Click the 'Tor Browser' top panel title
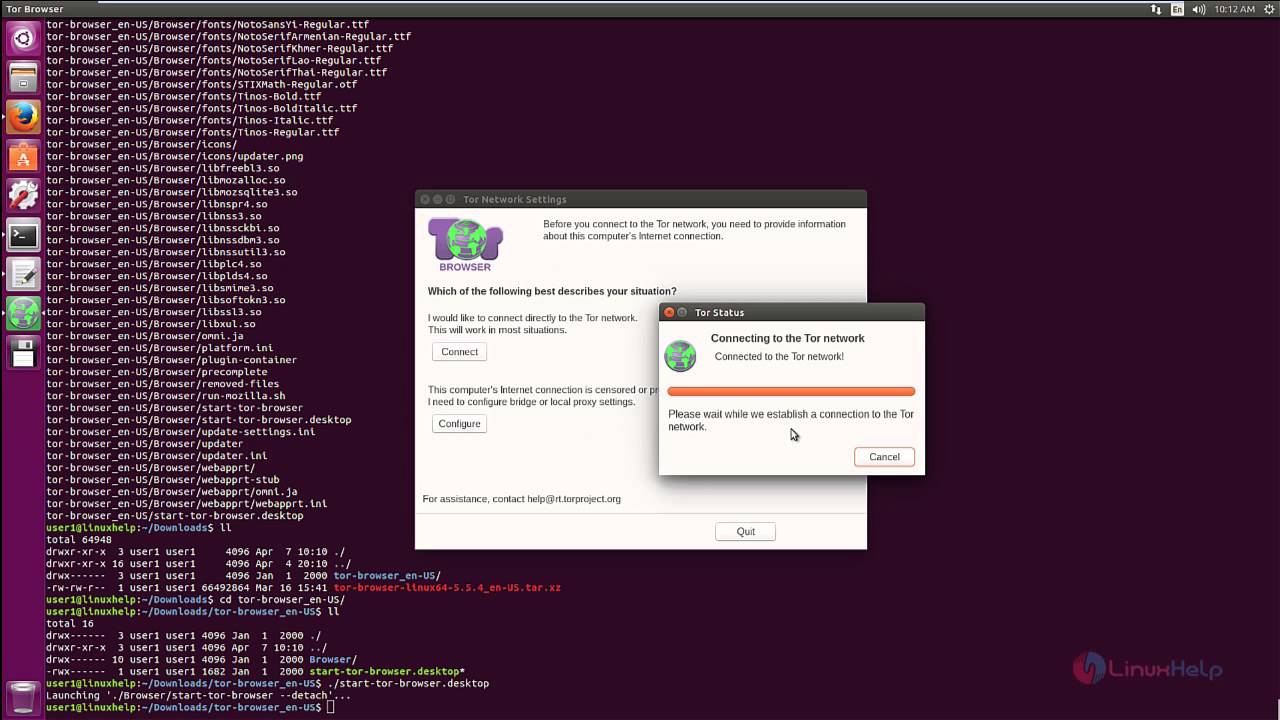Image resolution: width=1280 pixels, height=720 pixels. coord(35,9)
